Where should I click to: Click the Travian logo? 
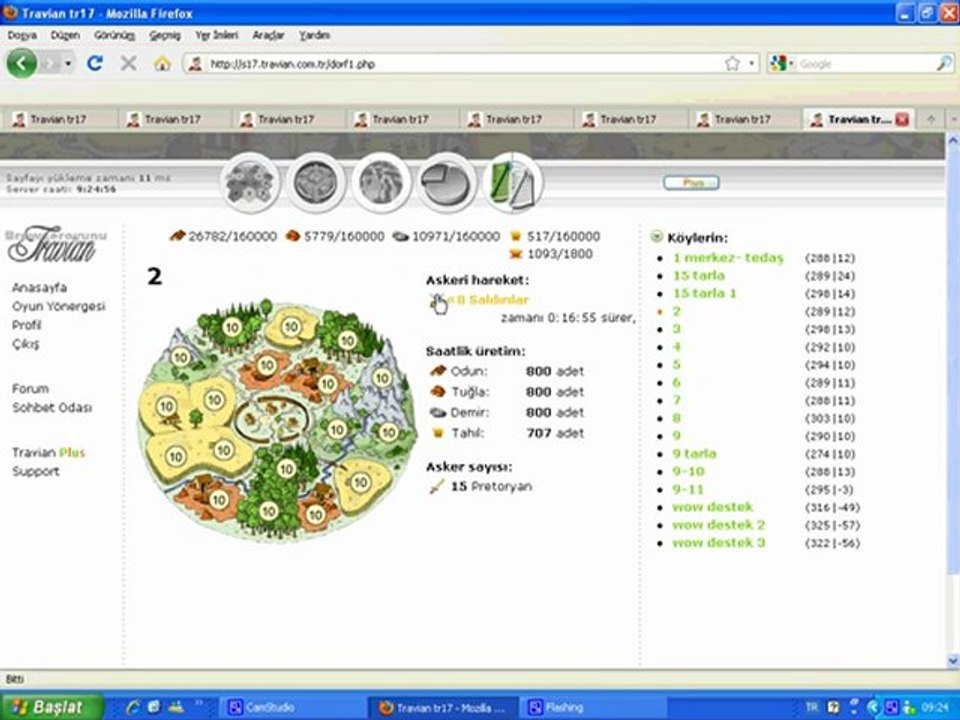click(54, 246)
